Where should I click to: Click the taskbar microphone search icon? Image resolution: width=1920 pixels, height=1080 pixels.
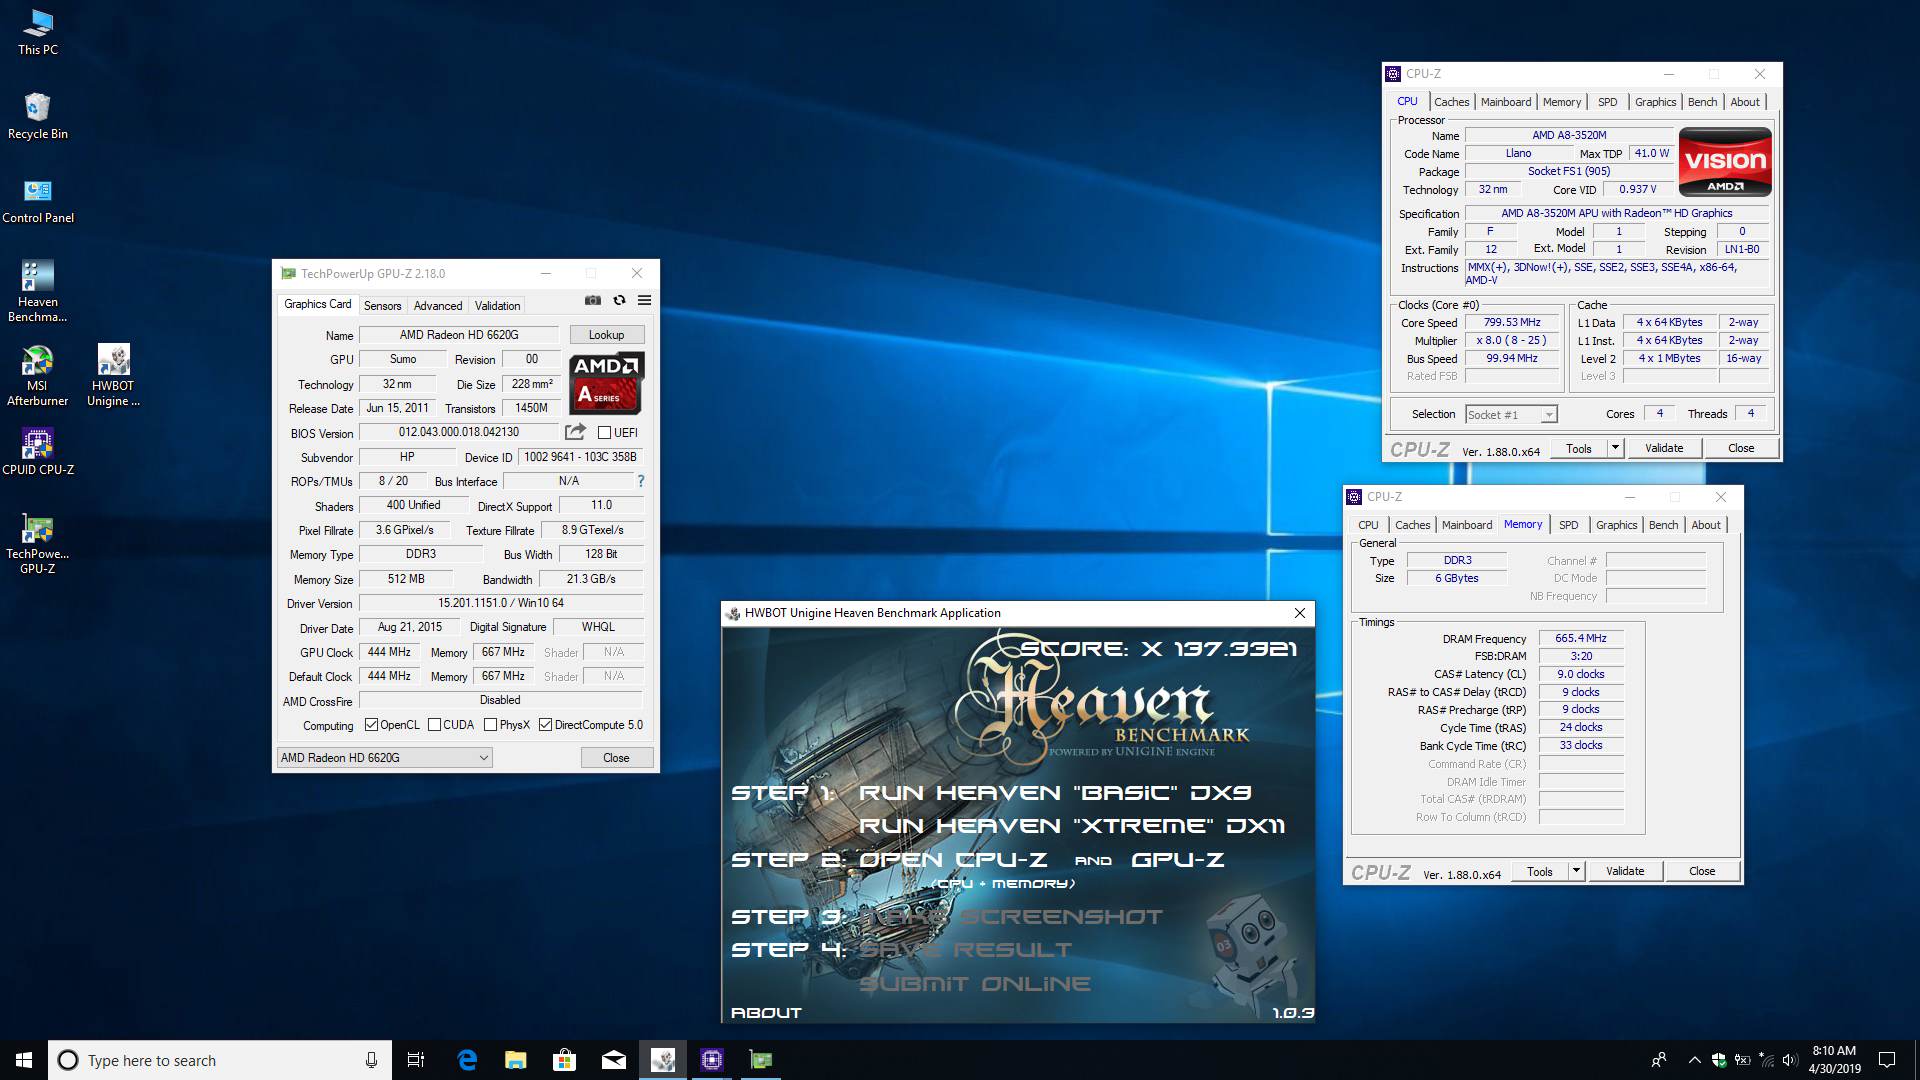point(371,1060)
